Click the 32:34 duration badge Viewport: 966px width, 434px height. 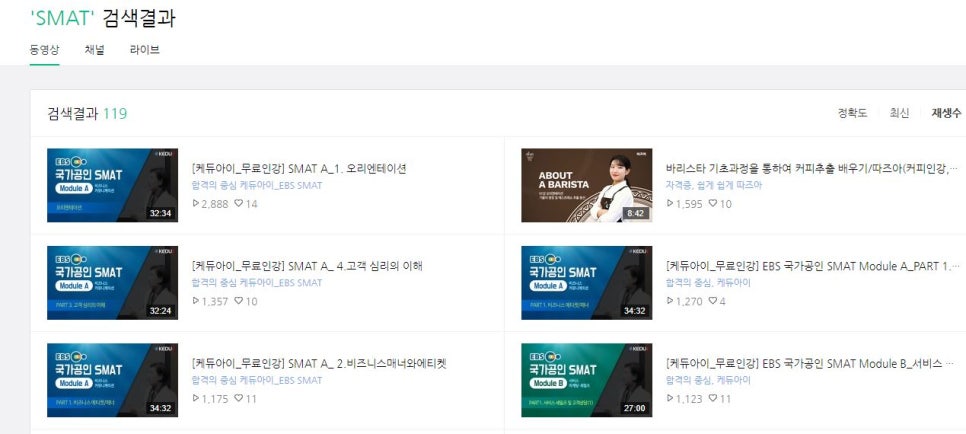[161, 213]
